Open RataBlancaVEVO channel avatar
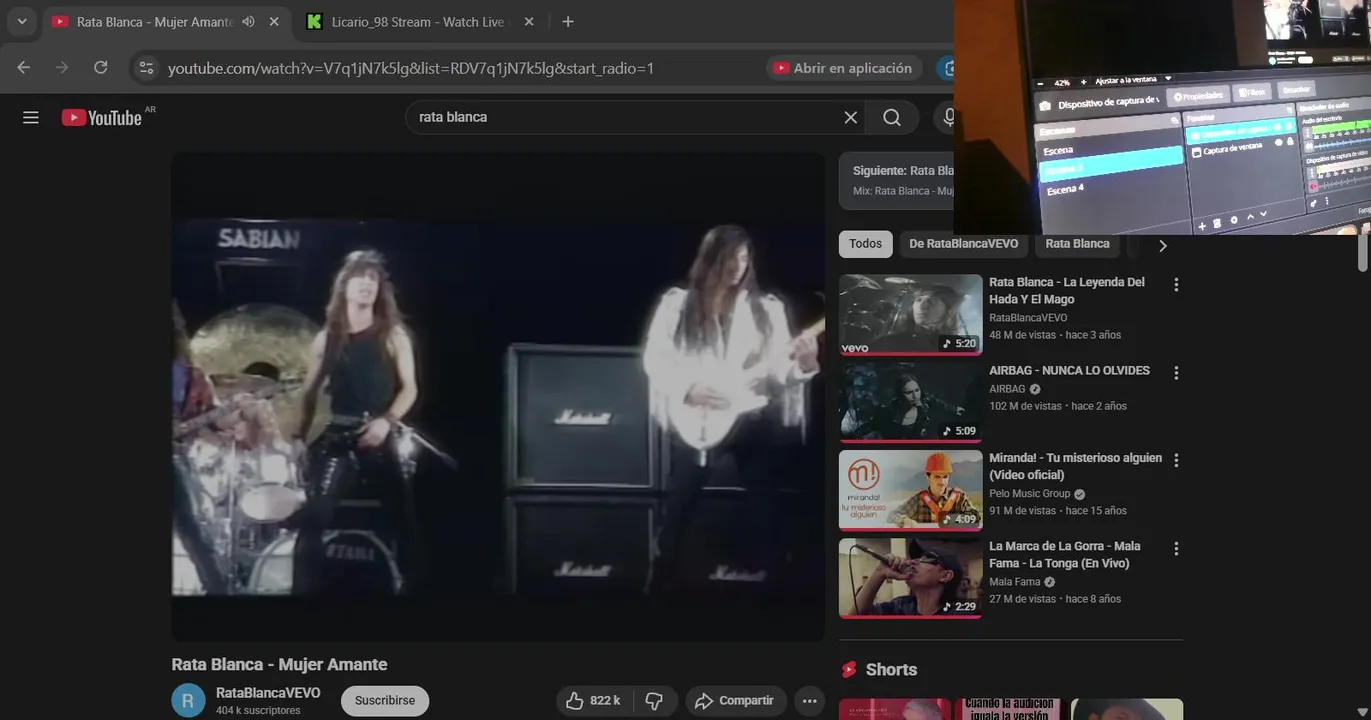 188,701
